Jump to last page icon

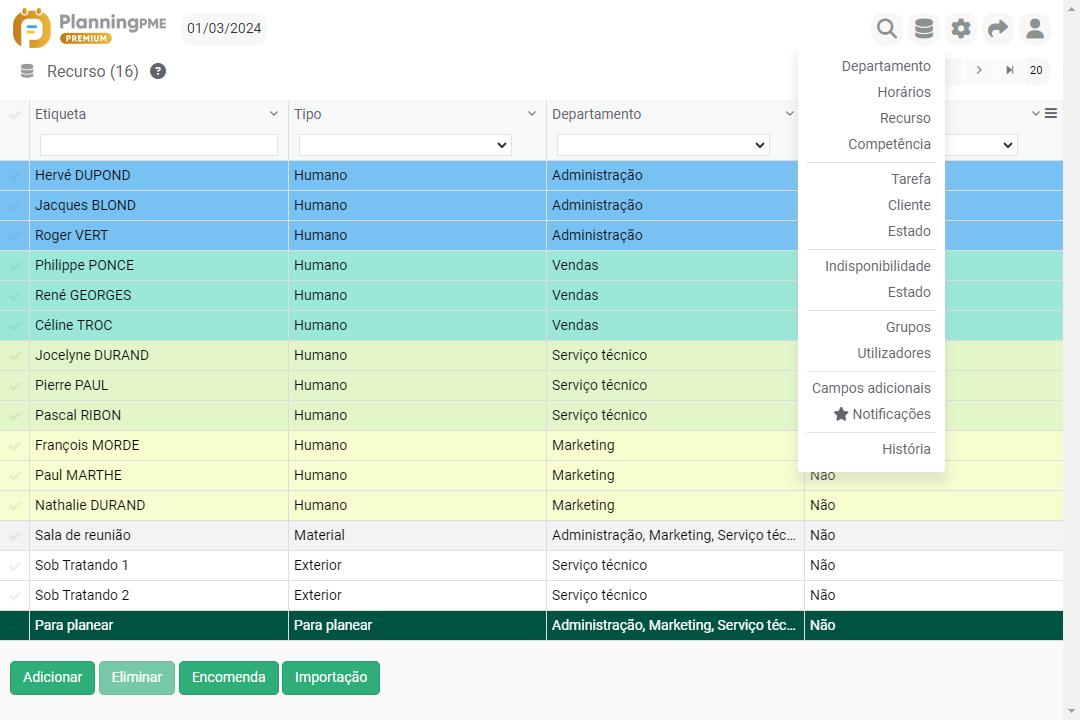coord(1009,70)
